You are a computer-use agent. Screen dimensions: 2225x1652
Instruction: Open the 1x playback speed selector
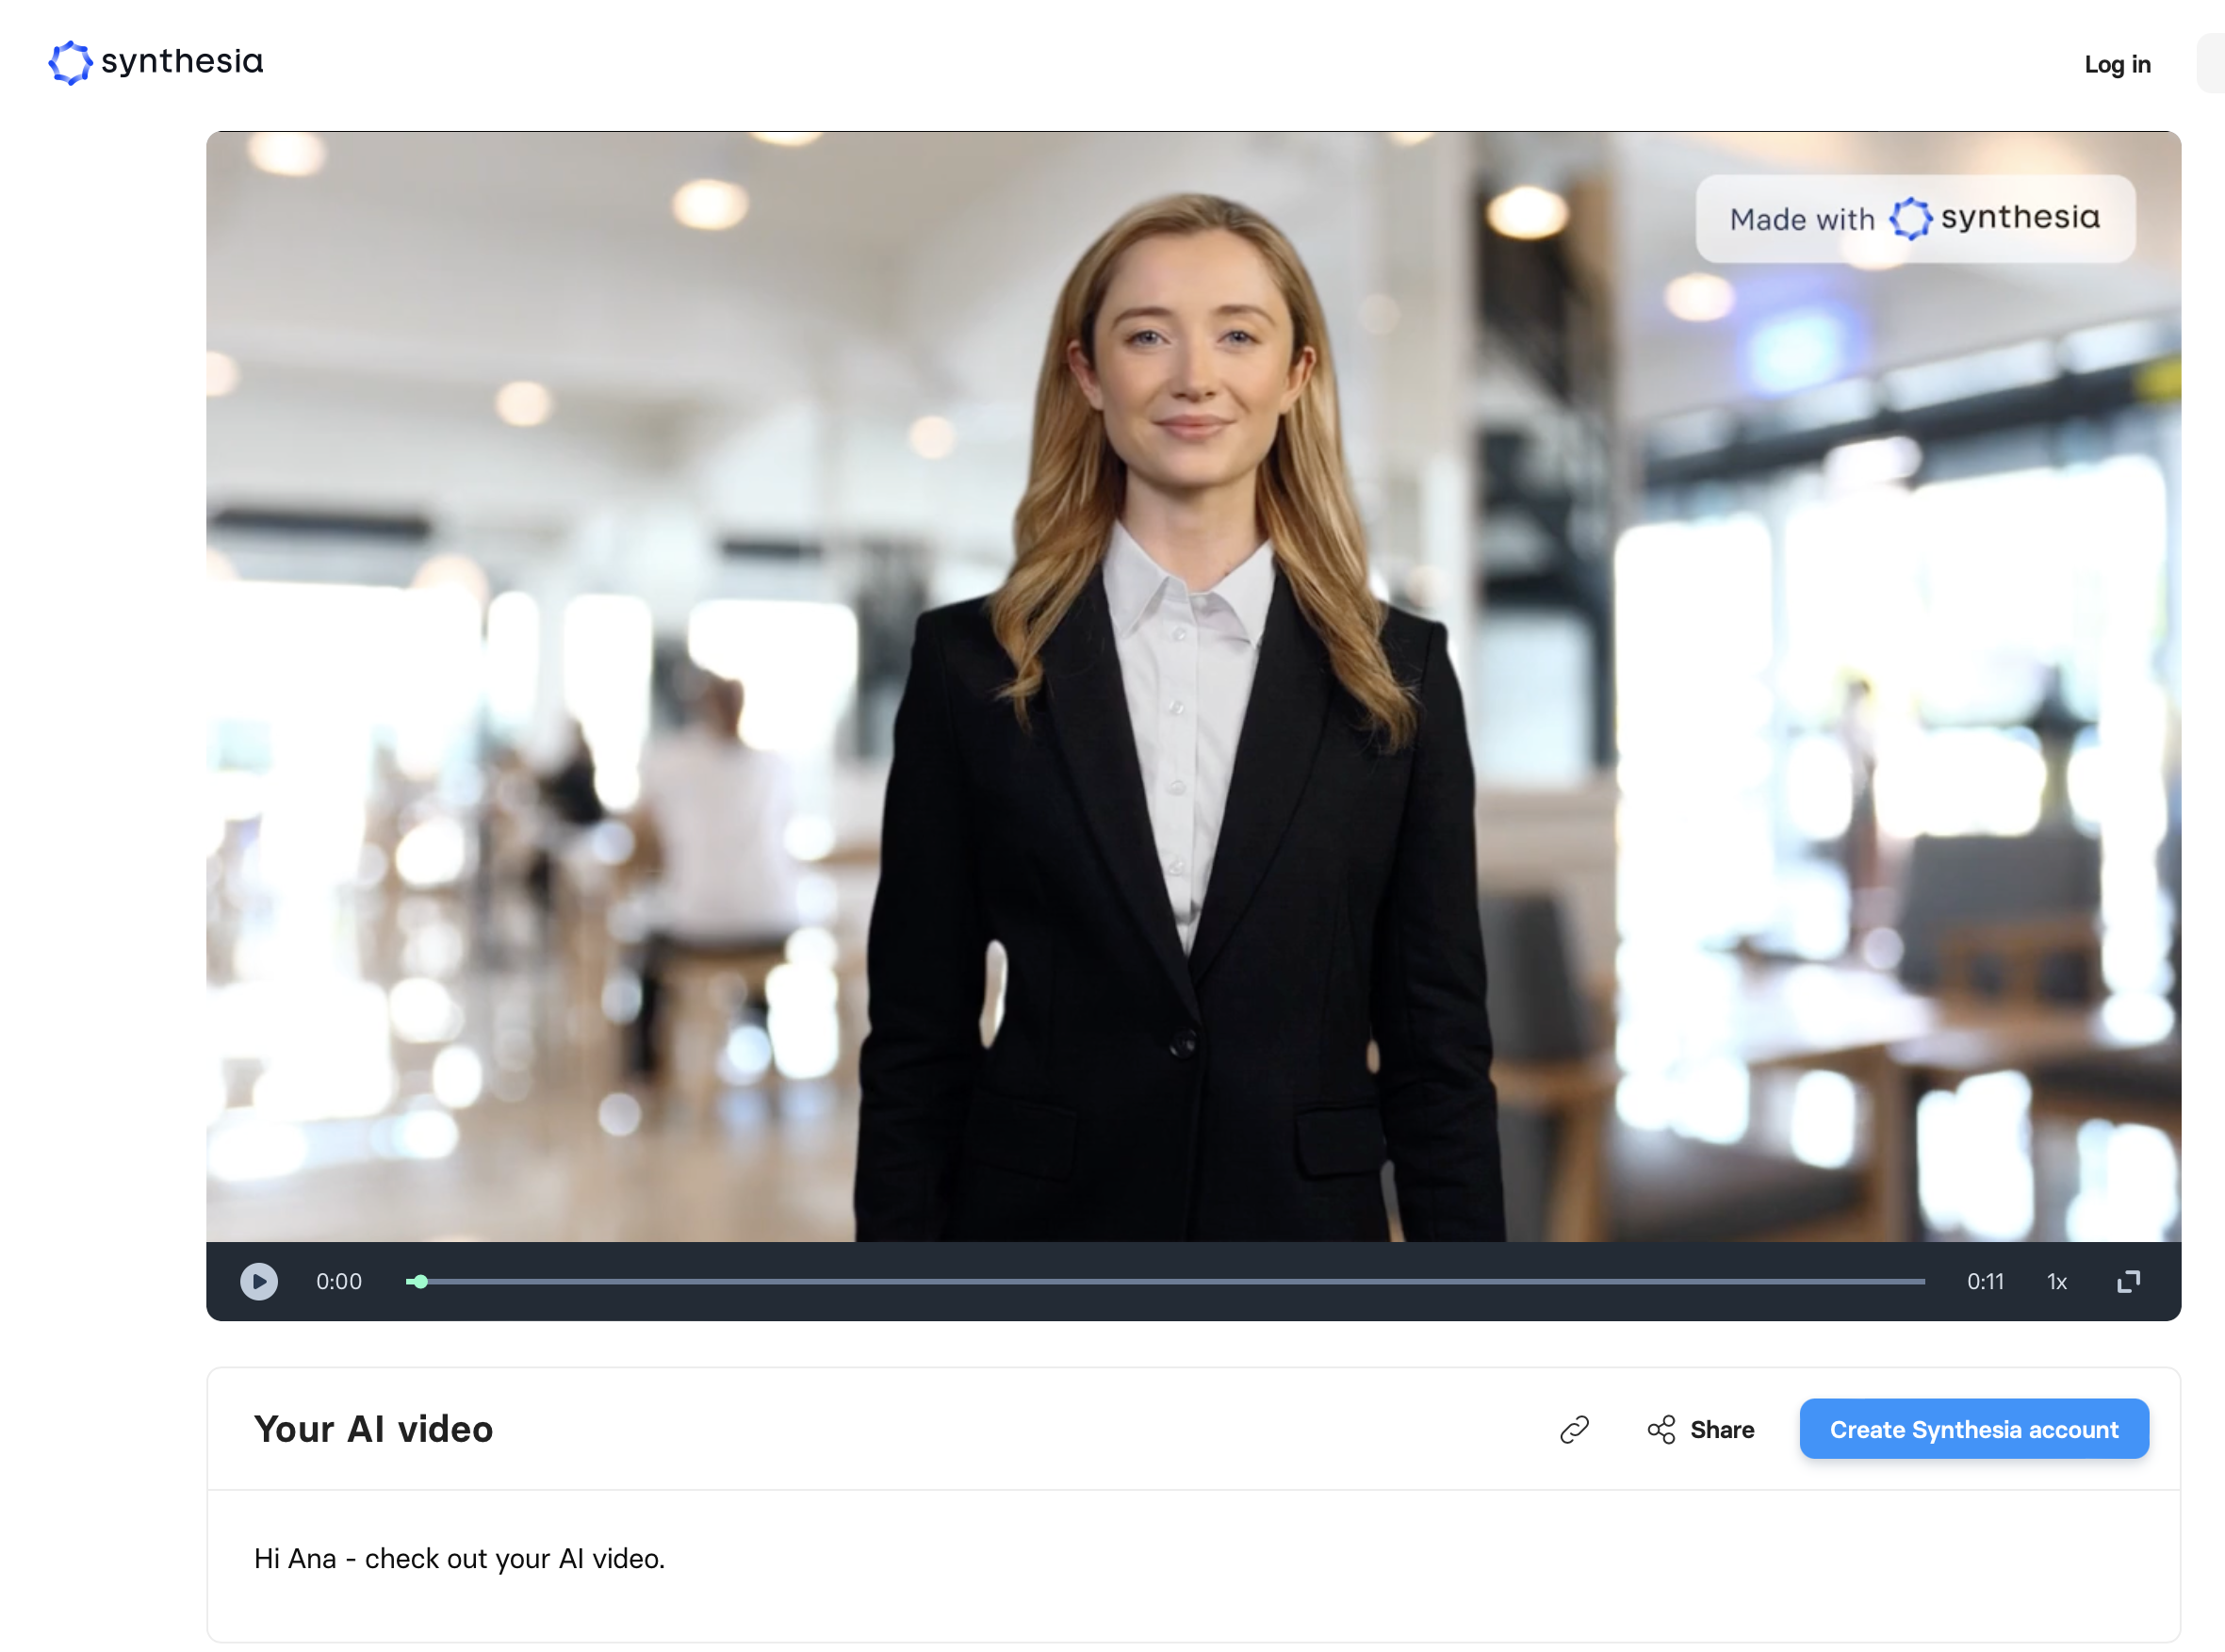click(2056, 1281)
